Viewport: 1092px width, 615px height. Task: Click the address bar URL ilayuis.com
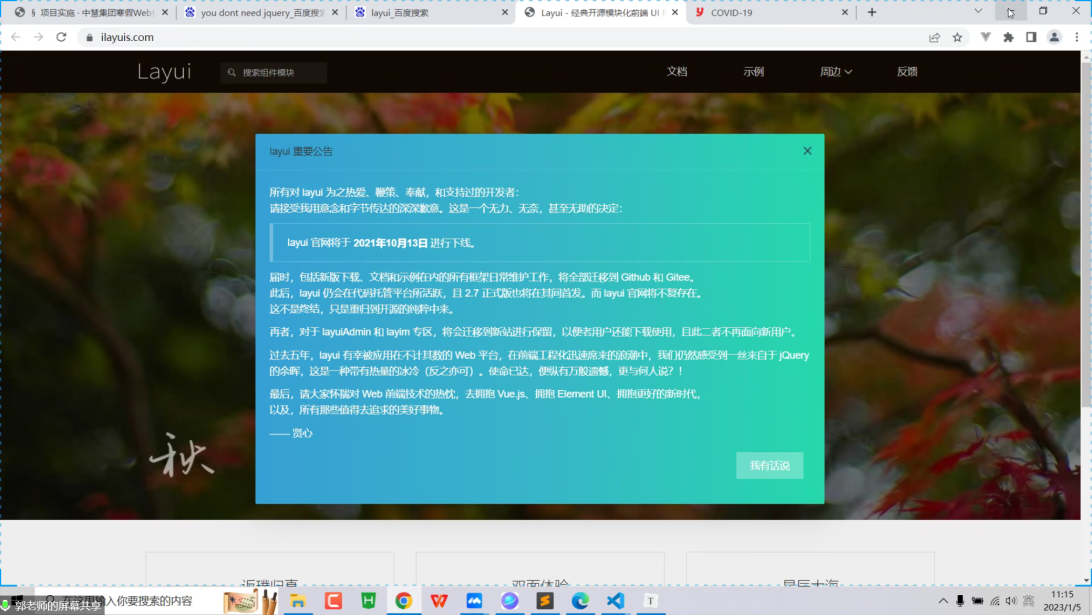[x=127, y=38]
